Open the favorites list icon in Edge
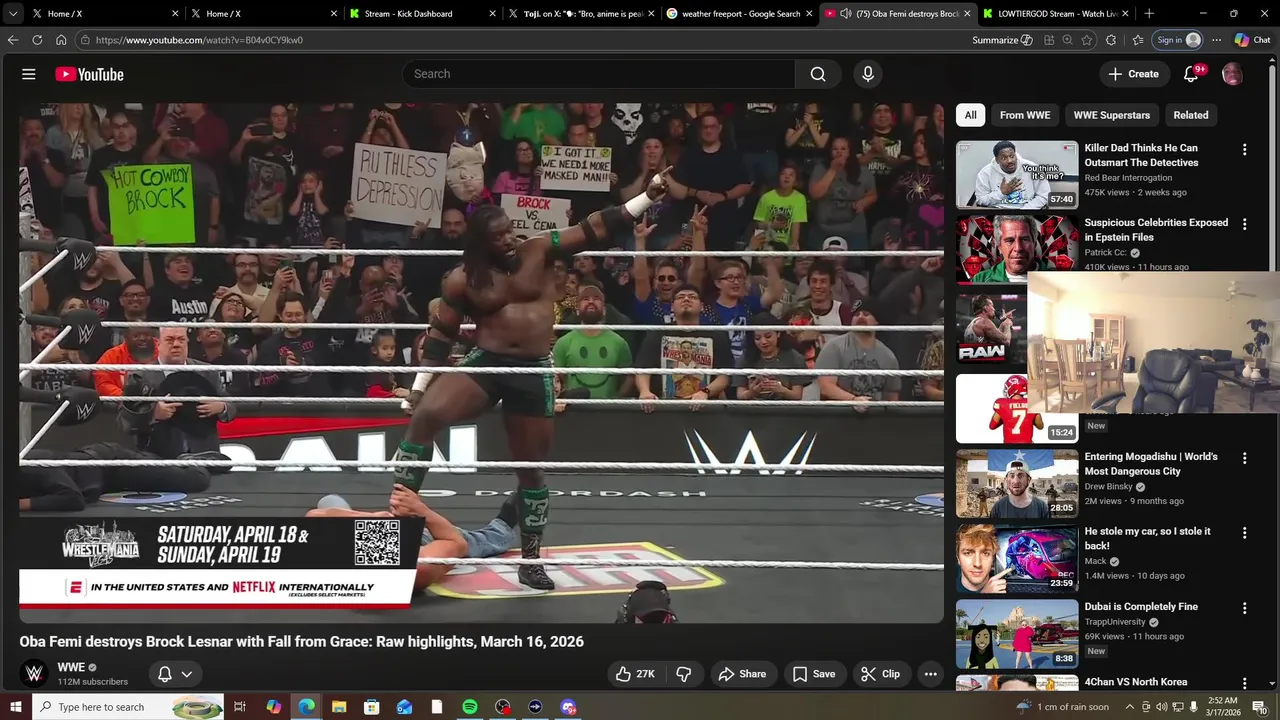Image resolution: width=1280 pixels, height=720 pixels. tap(1138, 40)
